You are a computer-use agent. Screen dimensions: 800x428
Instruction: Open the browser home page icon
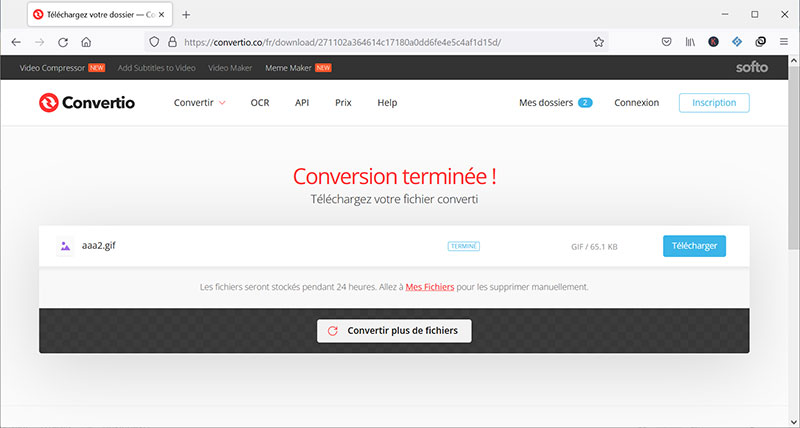pos(86,42)
